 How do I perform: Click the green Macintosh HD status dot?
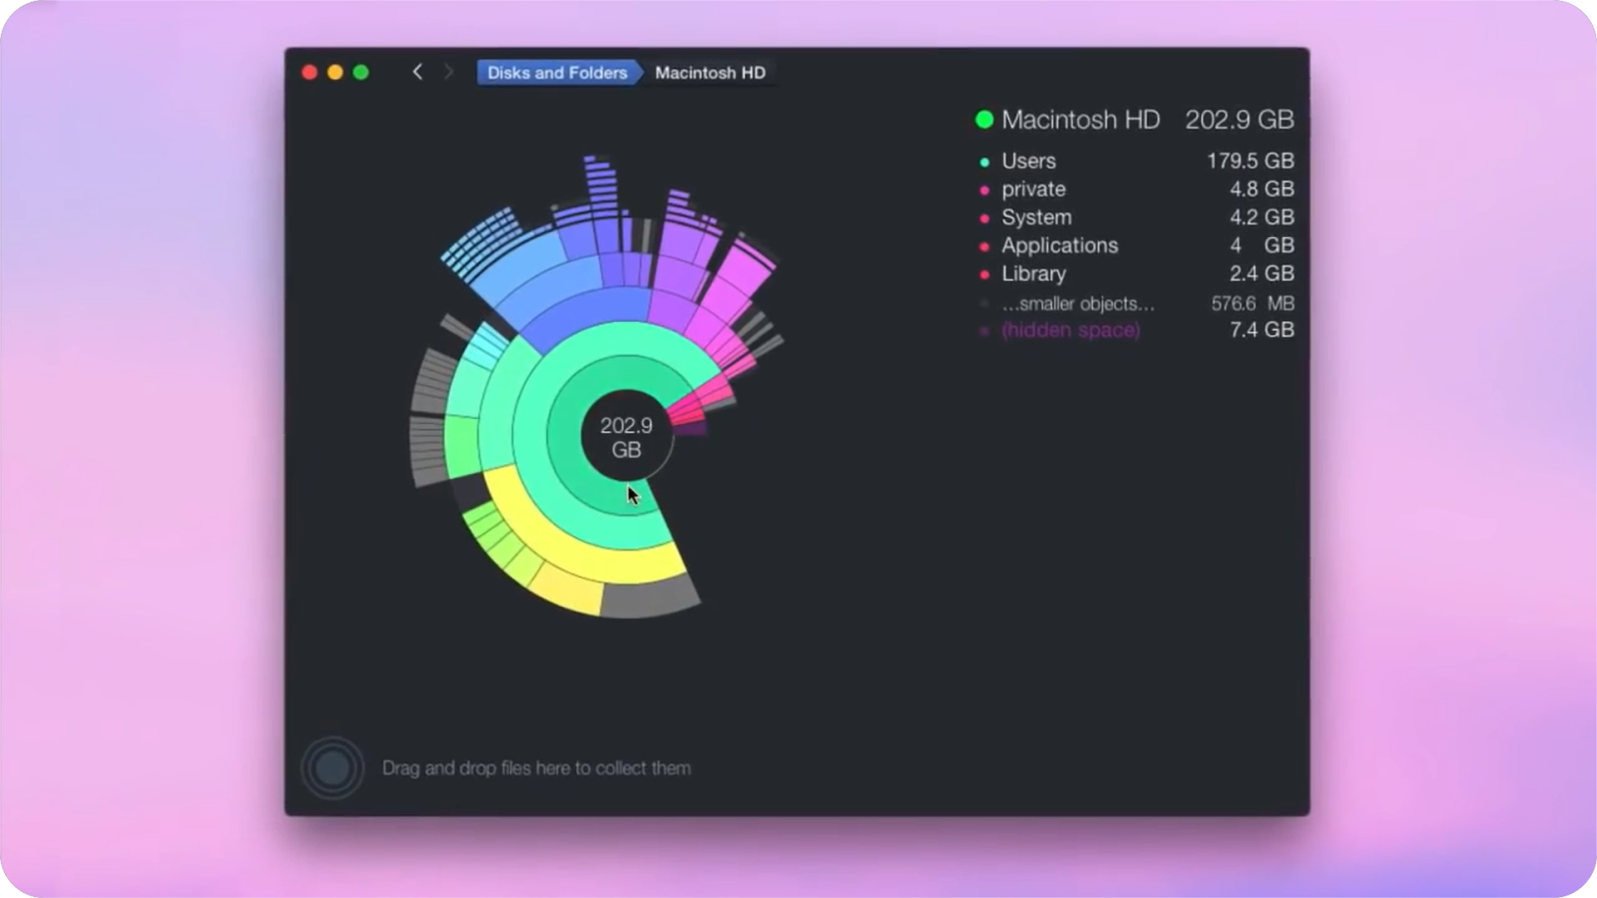(x=984, y=120)
